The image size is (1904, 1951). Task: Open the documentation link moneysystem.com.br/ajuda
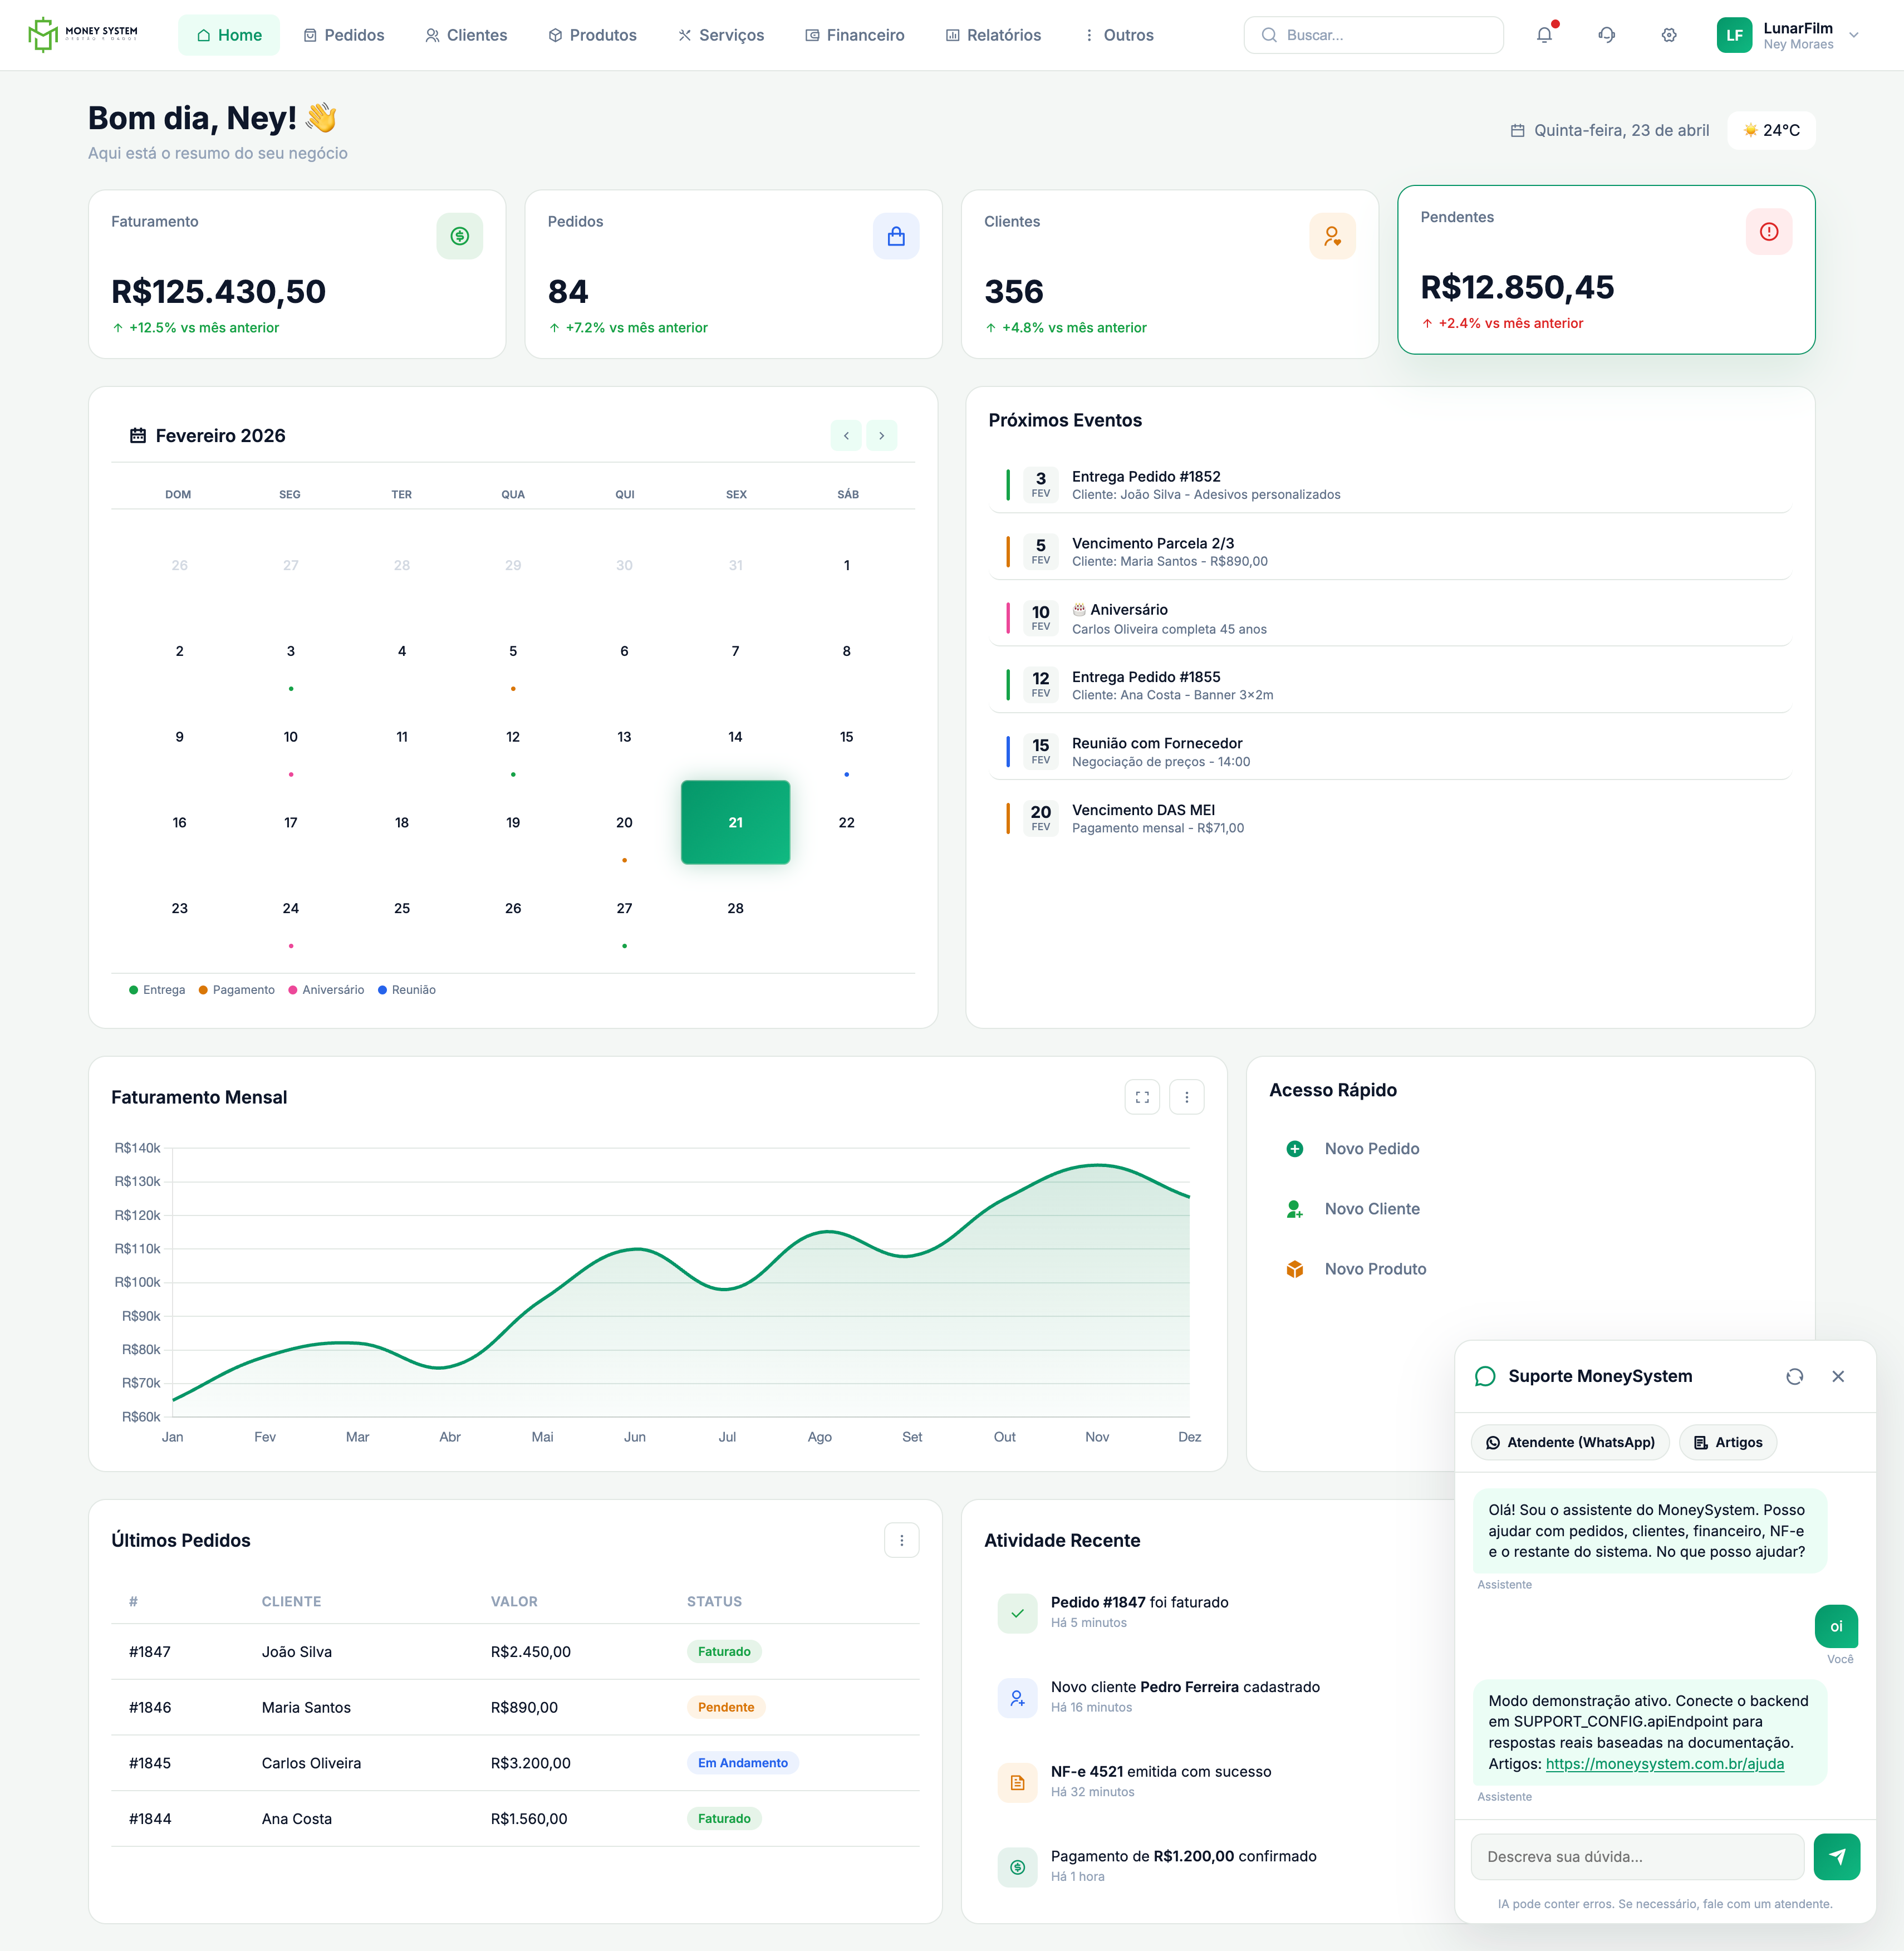click(x=1664, y=1764)
